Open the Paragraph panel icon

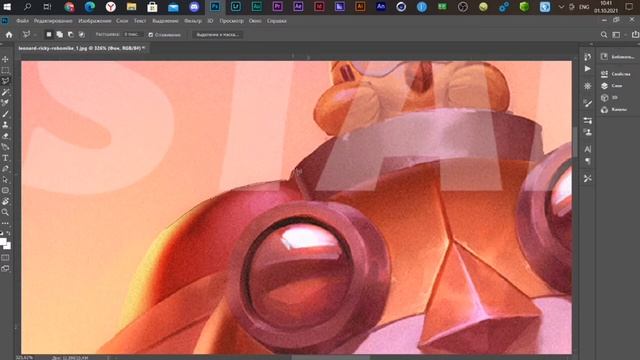point(587,161)
